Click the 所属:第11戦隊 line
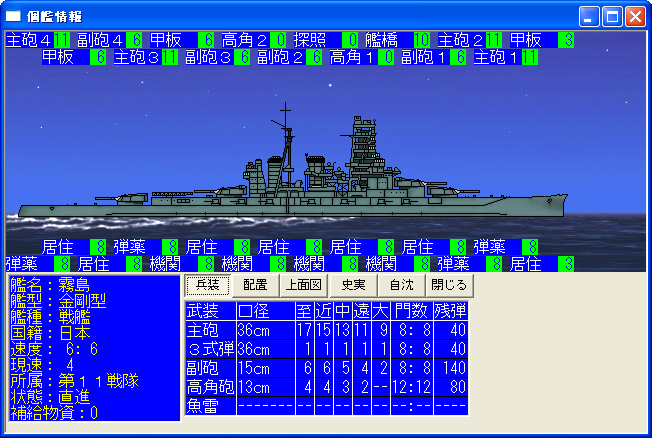This screenshot has height=438, width=652. (74, 381)
